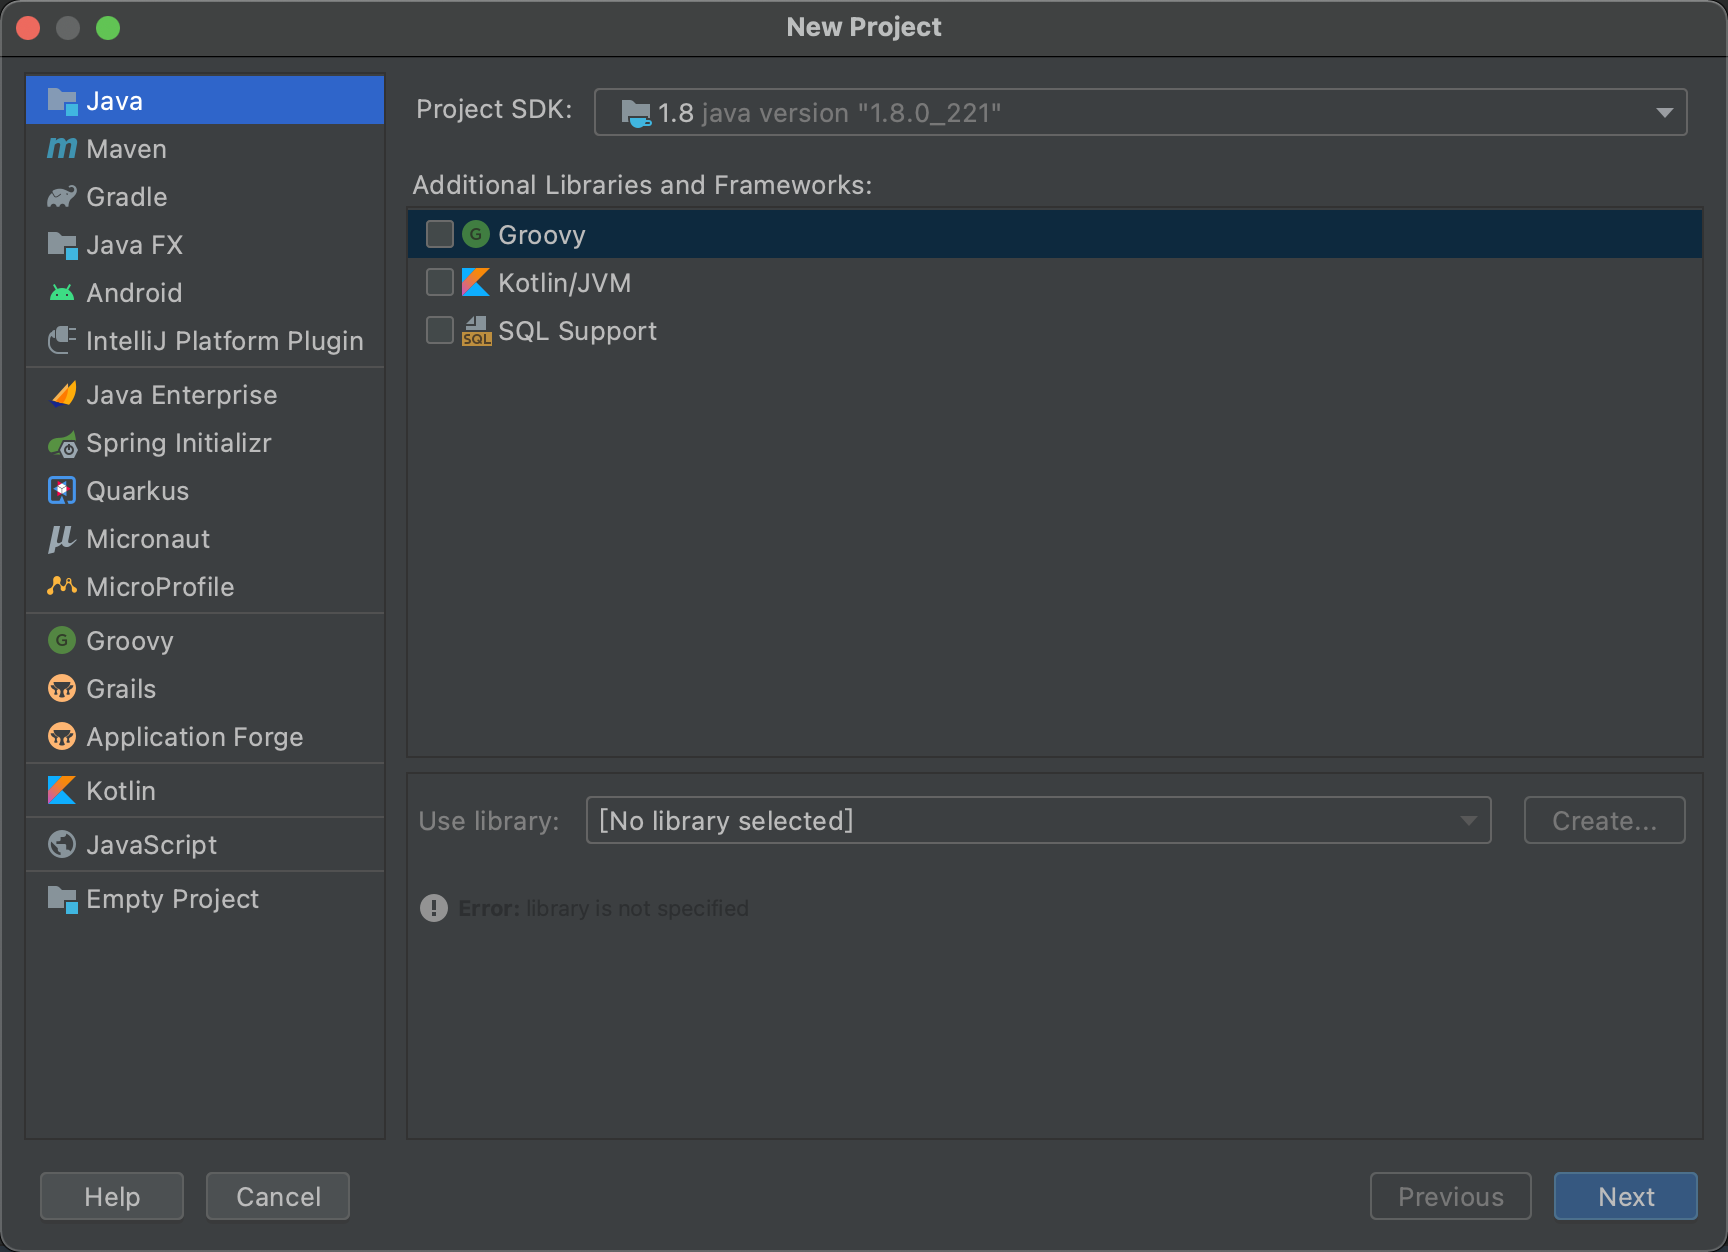Select the Kotlin logo icon in sidebar
Screen dimensions: 1728x1252
(x=61, y=791)
